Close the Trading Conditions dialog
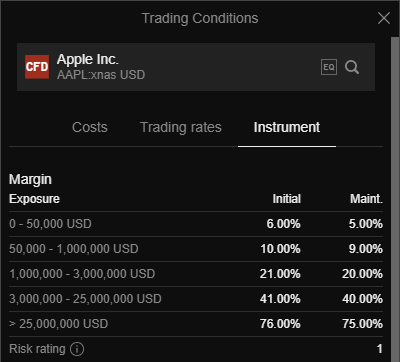400x362 pixels. [x=384, y=18]
